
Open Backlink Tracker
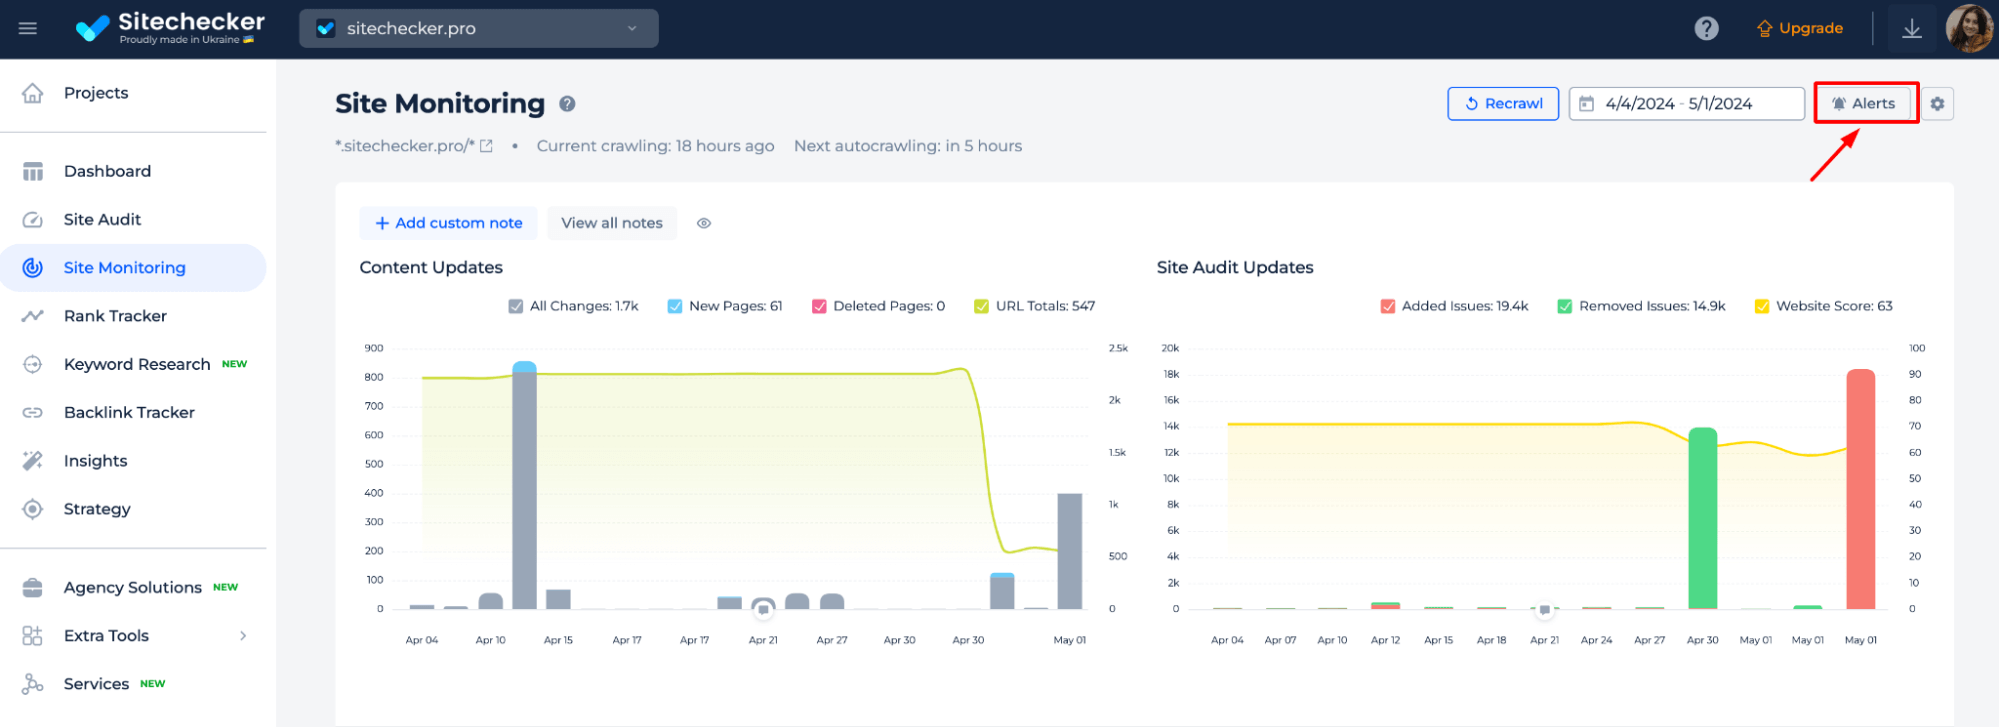(x=129, y=412)
